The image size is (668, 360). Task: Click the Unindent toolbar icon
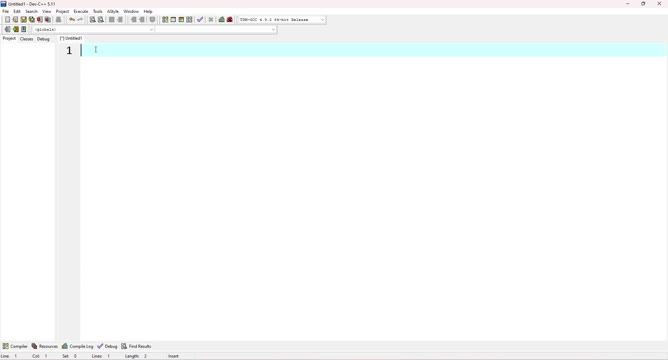point(120,20)
